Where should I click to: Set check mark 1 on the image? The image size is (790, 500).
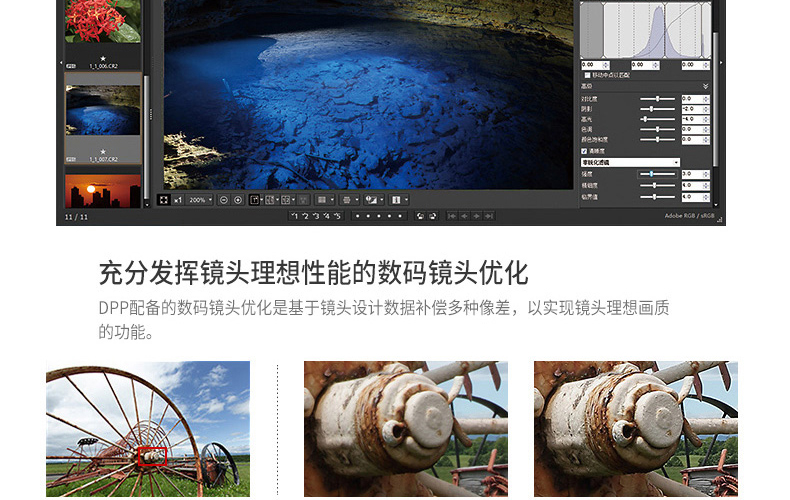[x=295, y=216]
